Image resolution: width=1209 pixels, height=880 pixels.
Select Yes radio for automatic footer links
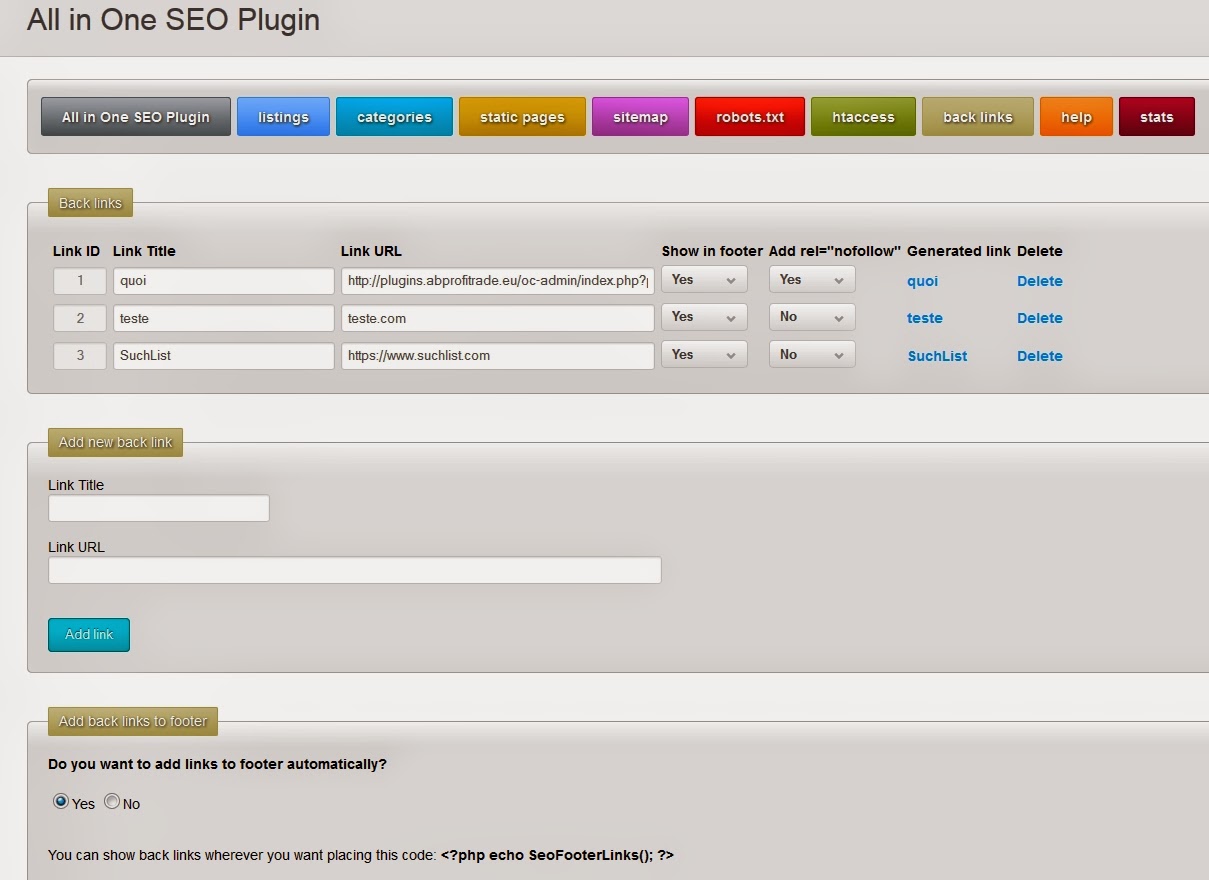(61, 802)
